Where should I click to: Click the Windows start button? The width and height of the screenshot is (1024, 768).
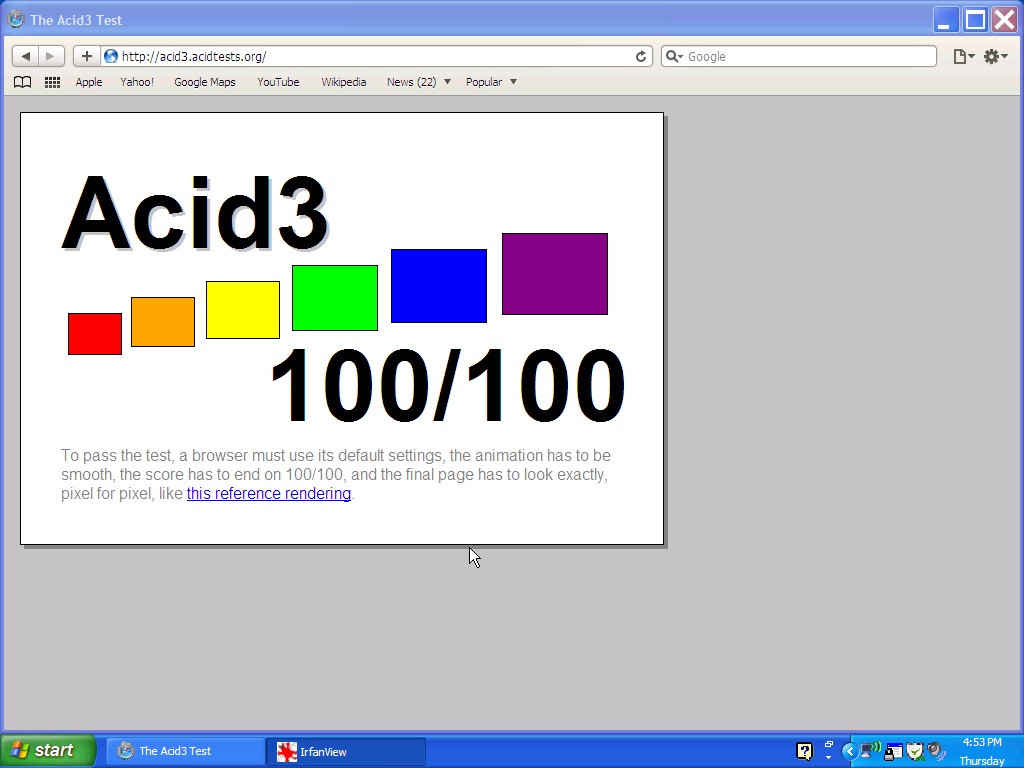point(47,751)
